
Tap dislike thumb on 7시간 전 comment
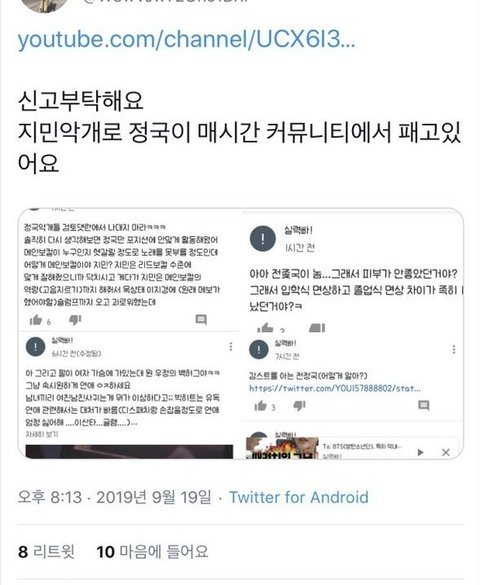pos(299,406)
